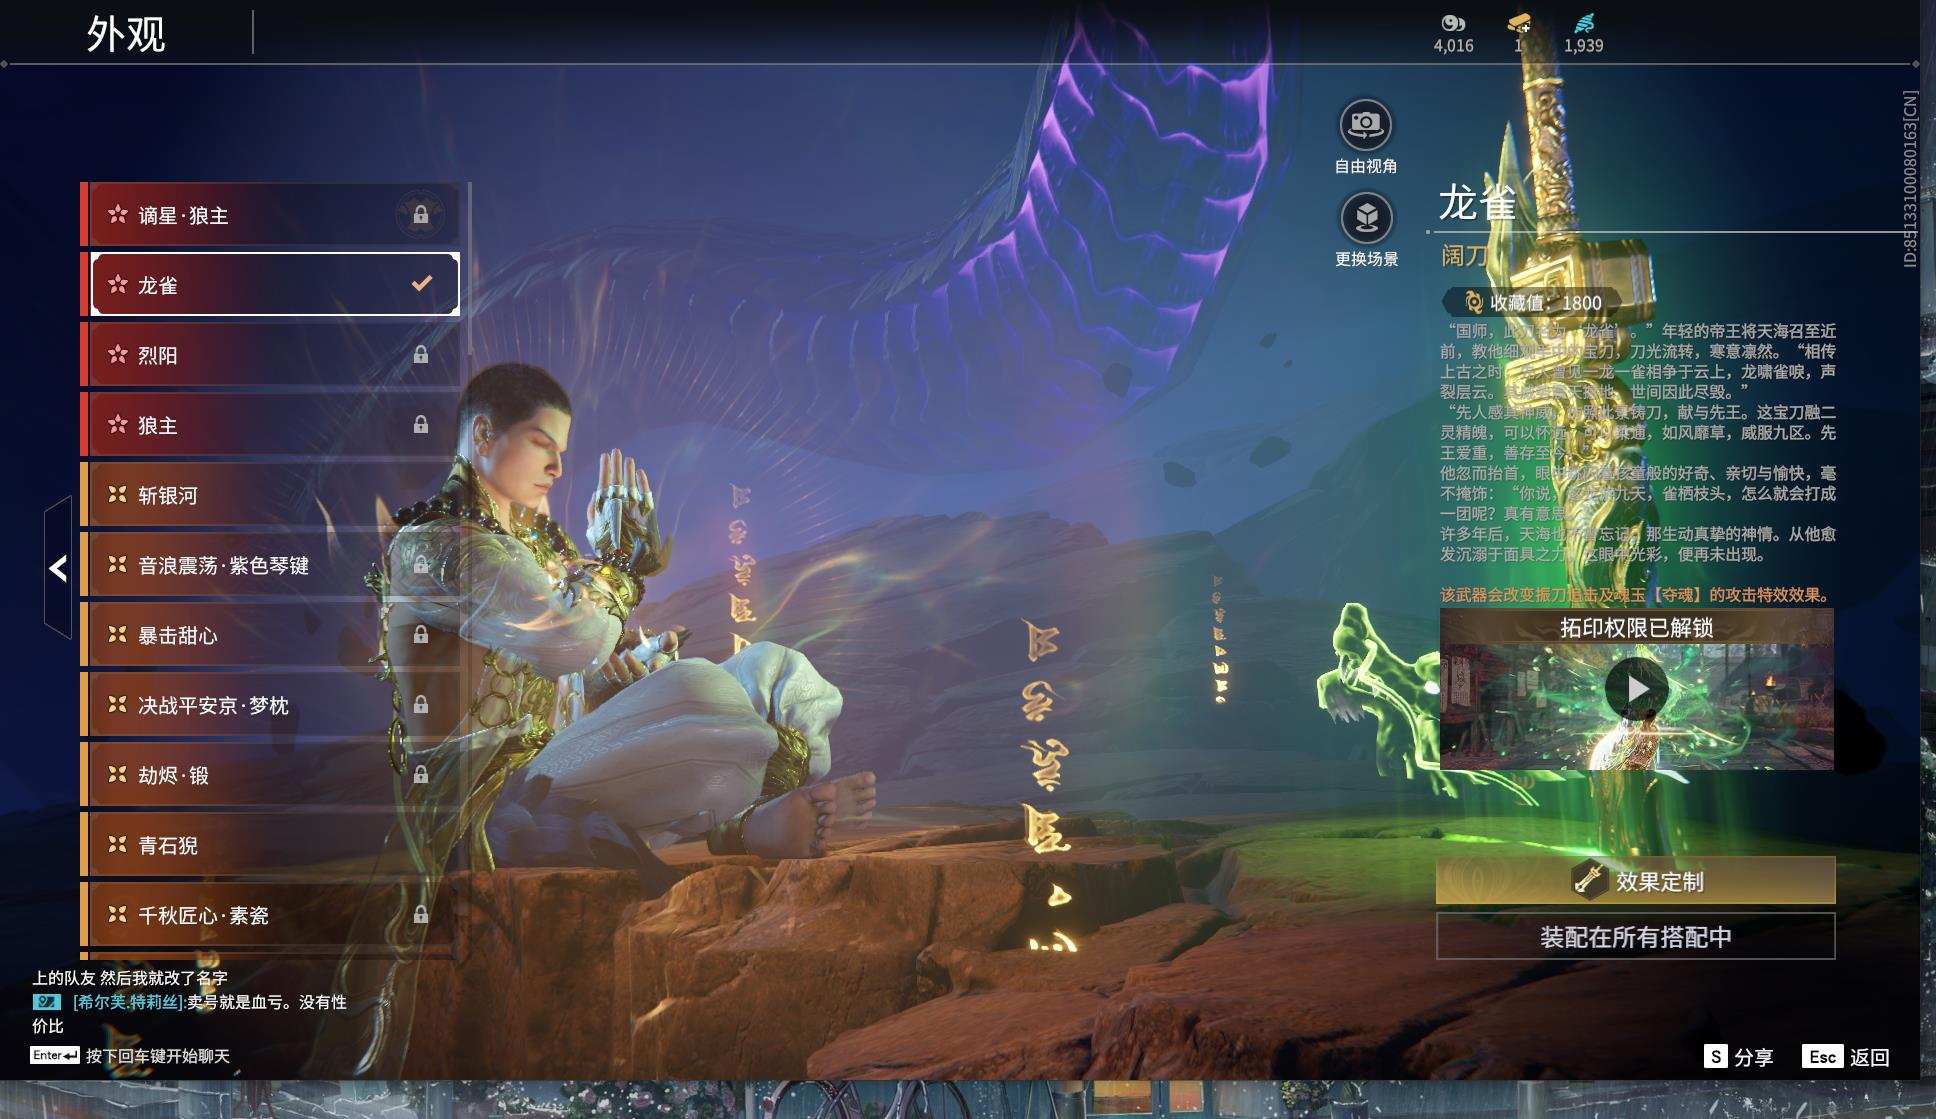Click the 拓印权限已解锁 label
The image size is (1936, 1119).
(x=1636, y=628)
